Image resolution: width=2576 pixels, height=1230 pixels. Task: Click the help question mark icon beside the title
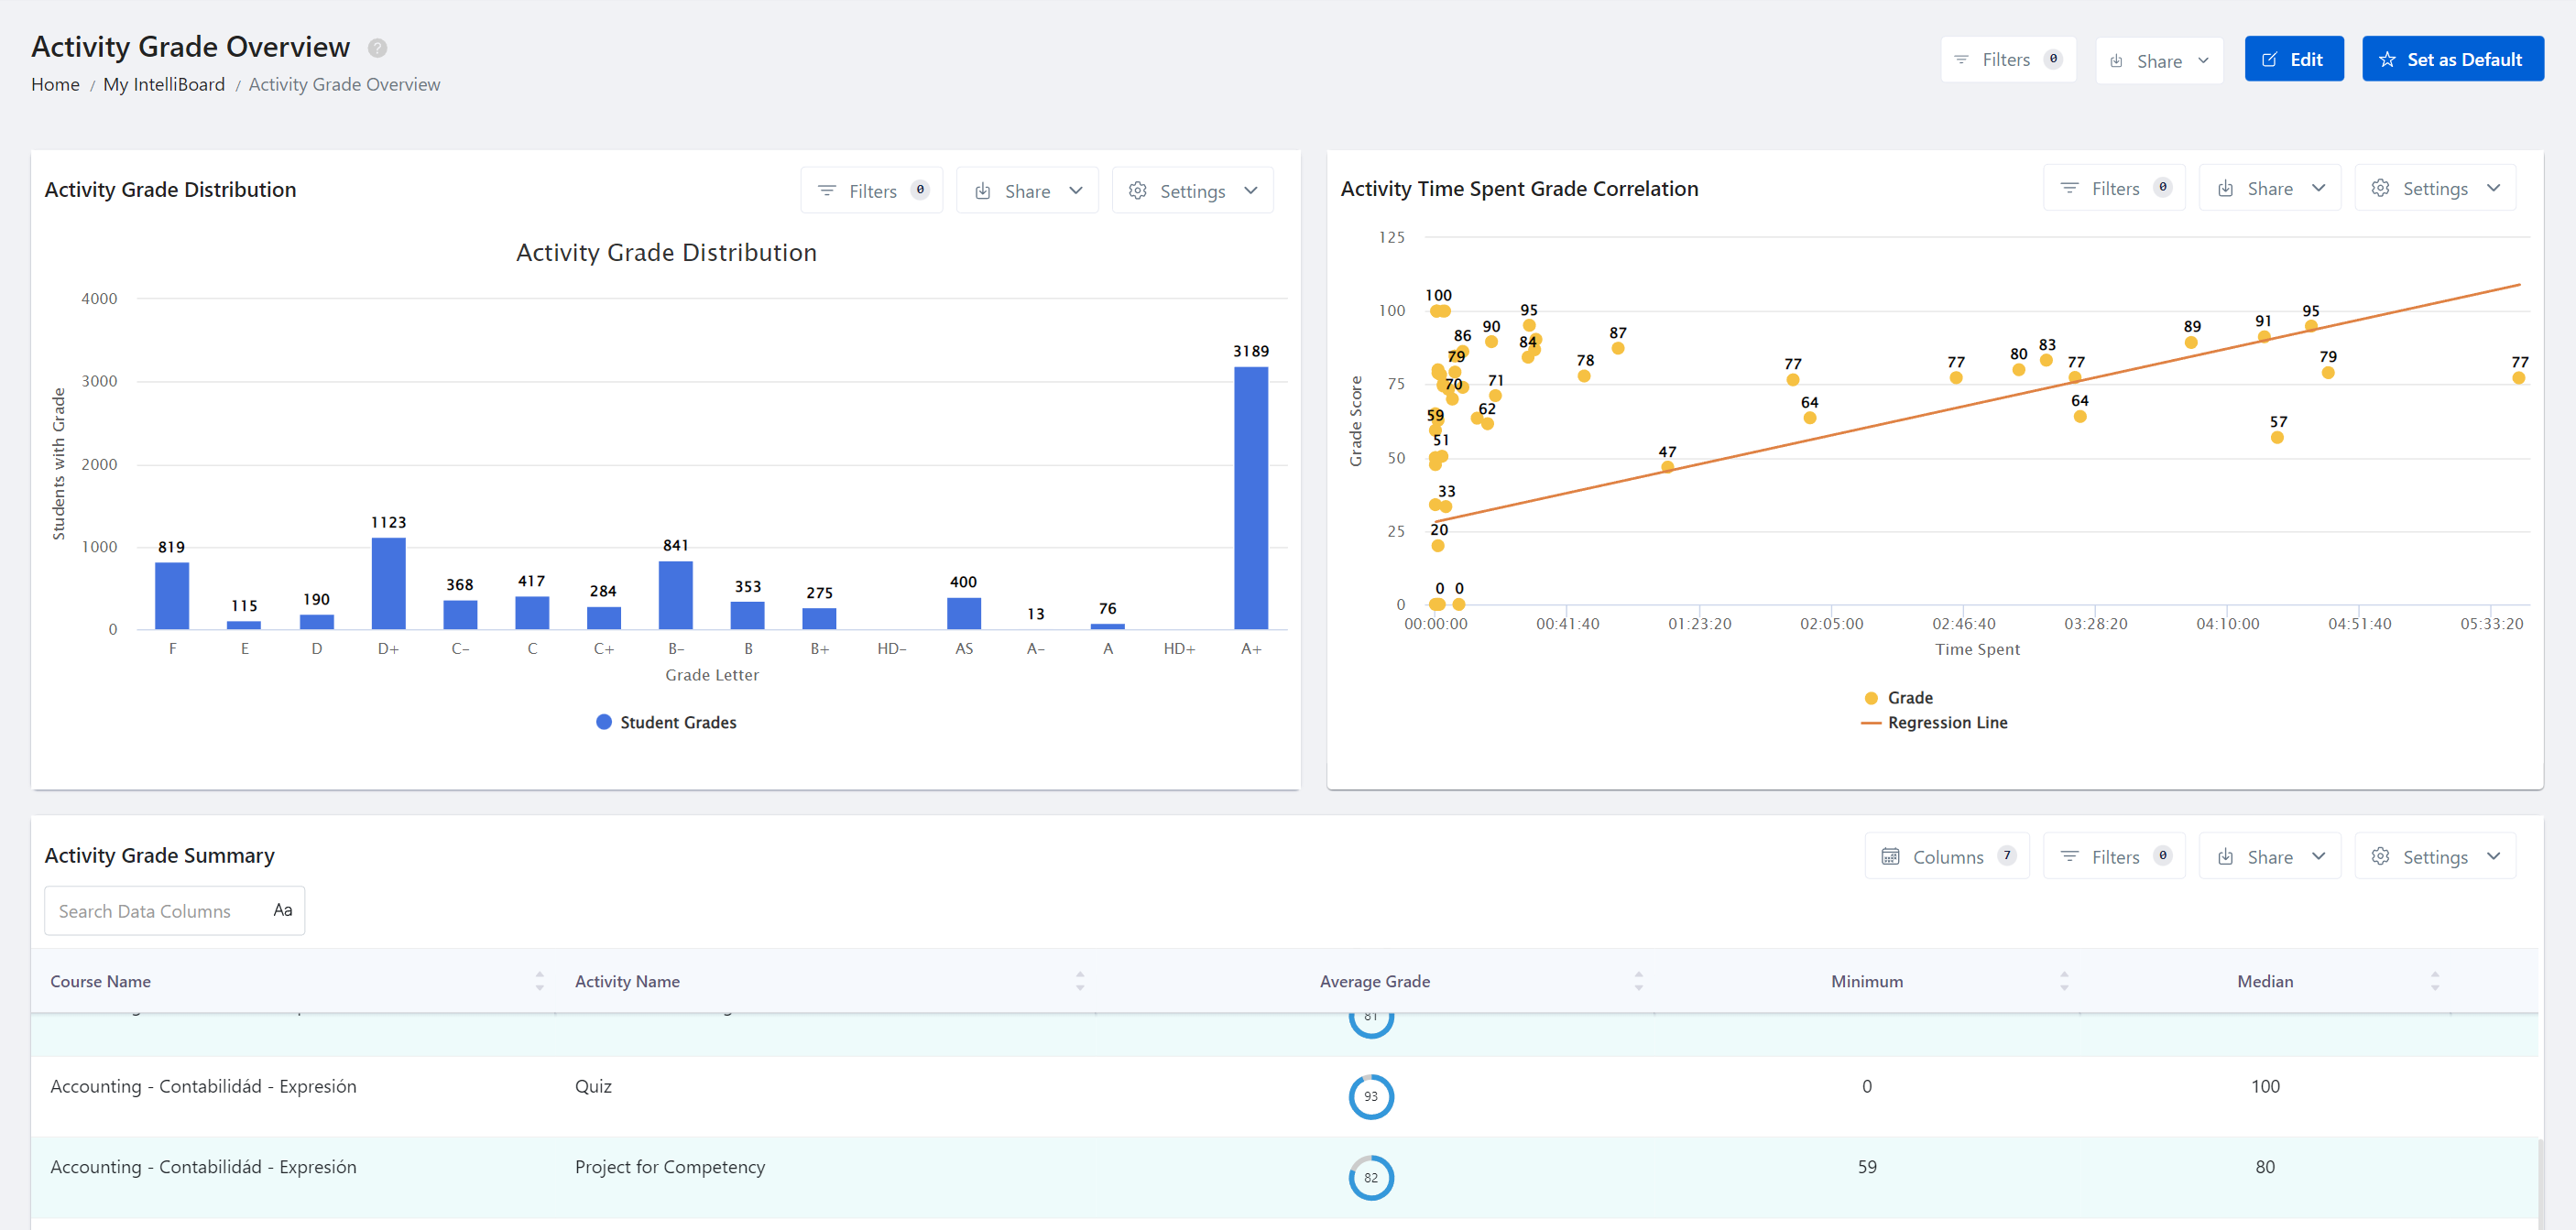tap(377, 48)
